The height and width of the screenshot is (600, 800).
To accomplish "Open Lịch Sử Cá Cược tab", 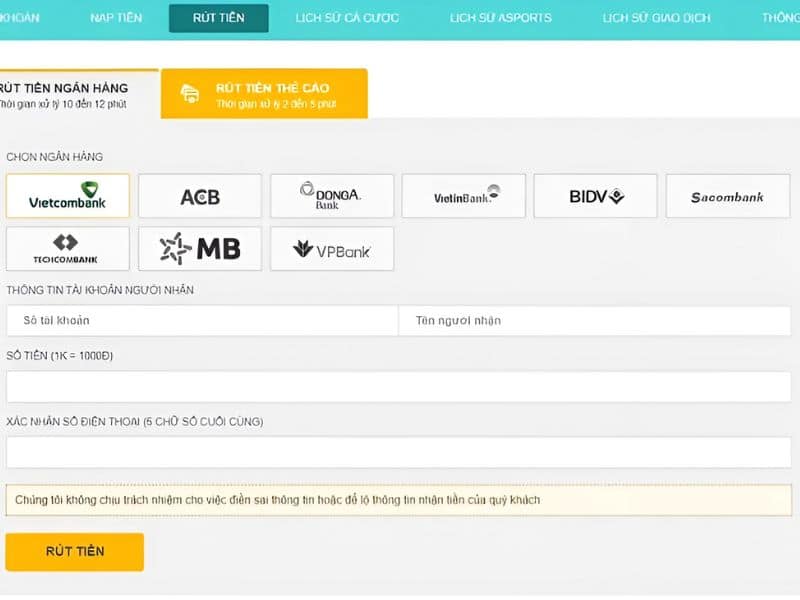I will (x=347, y=18).
